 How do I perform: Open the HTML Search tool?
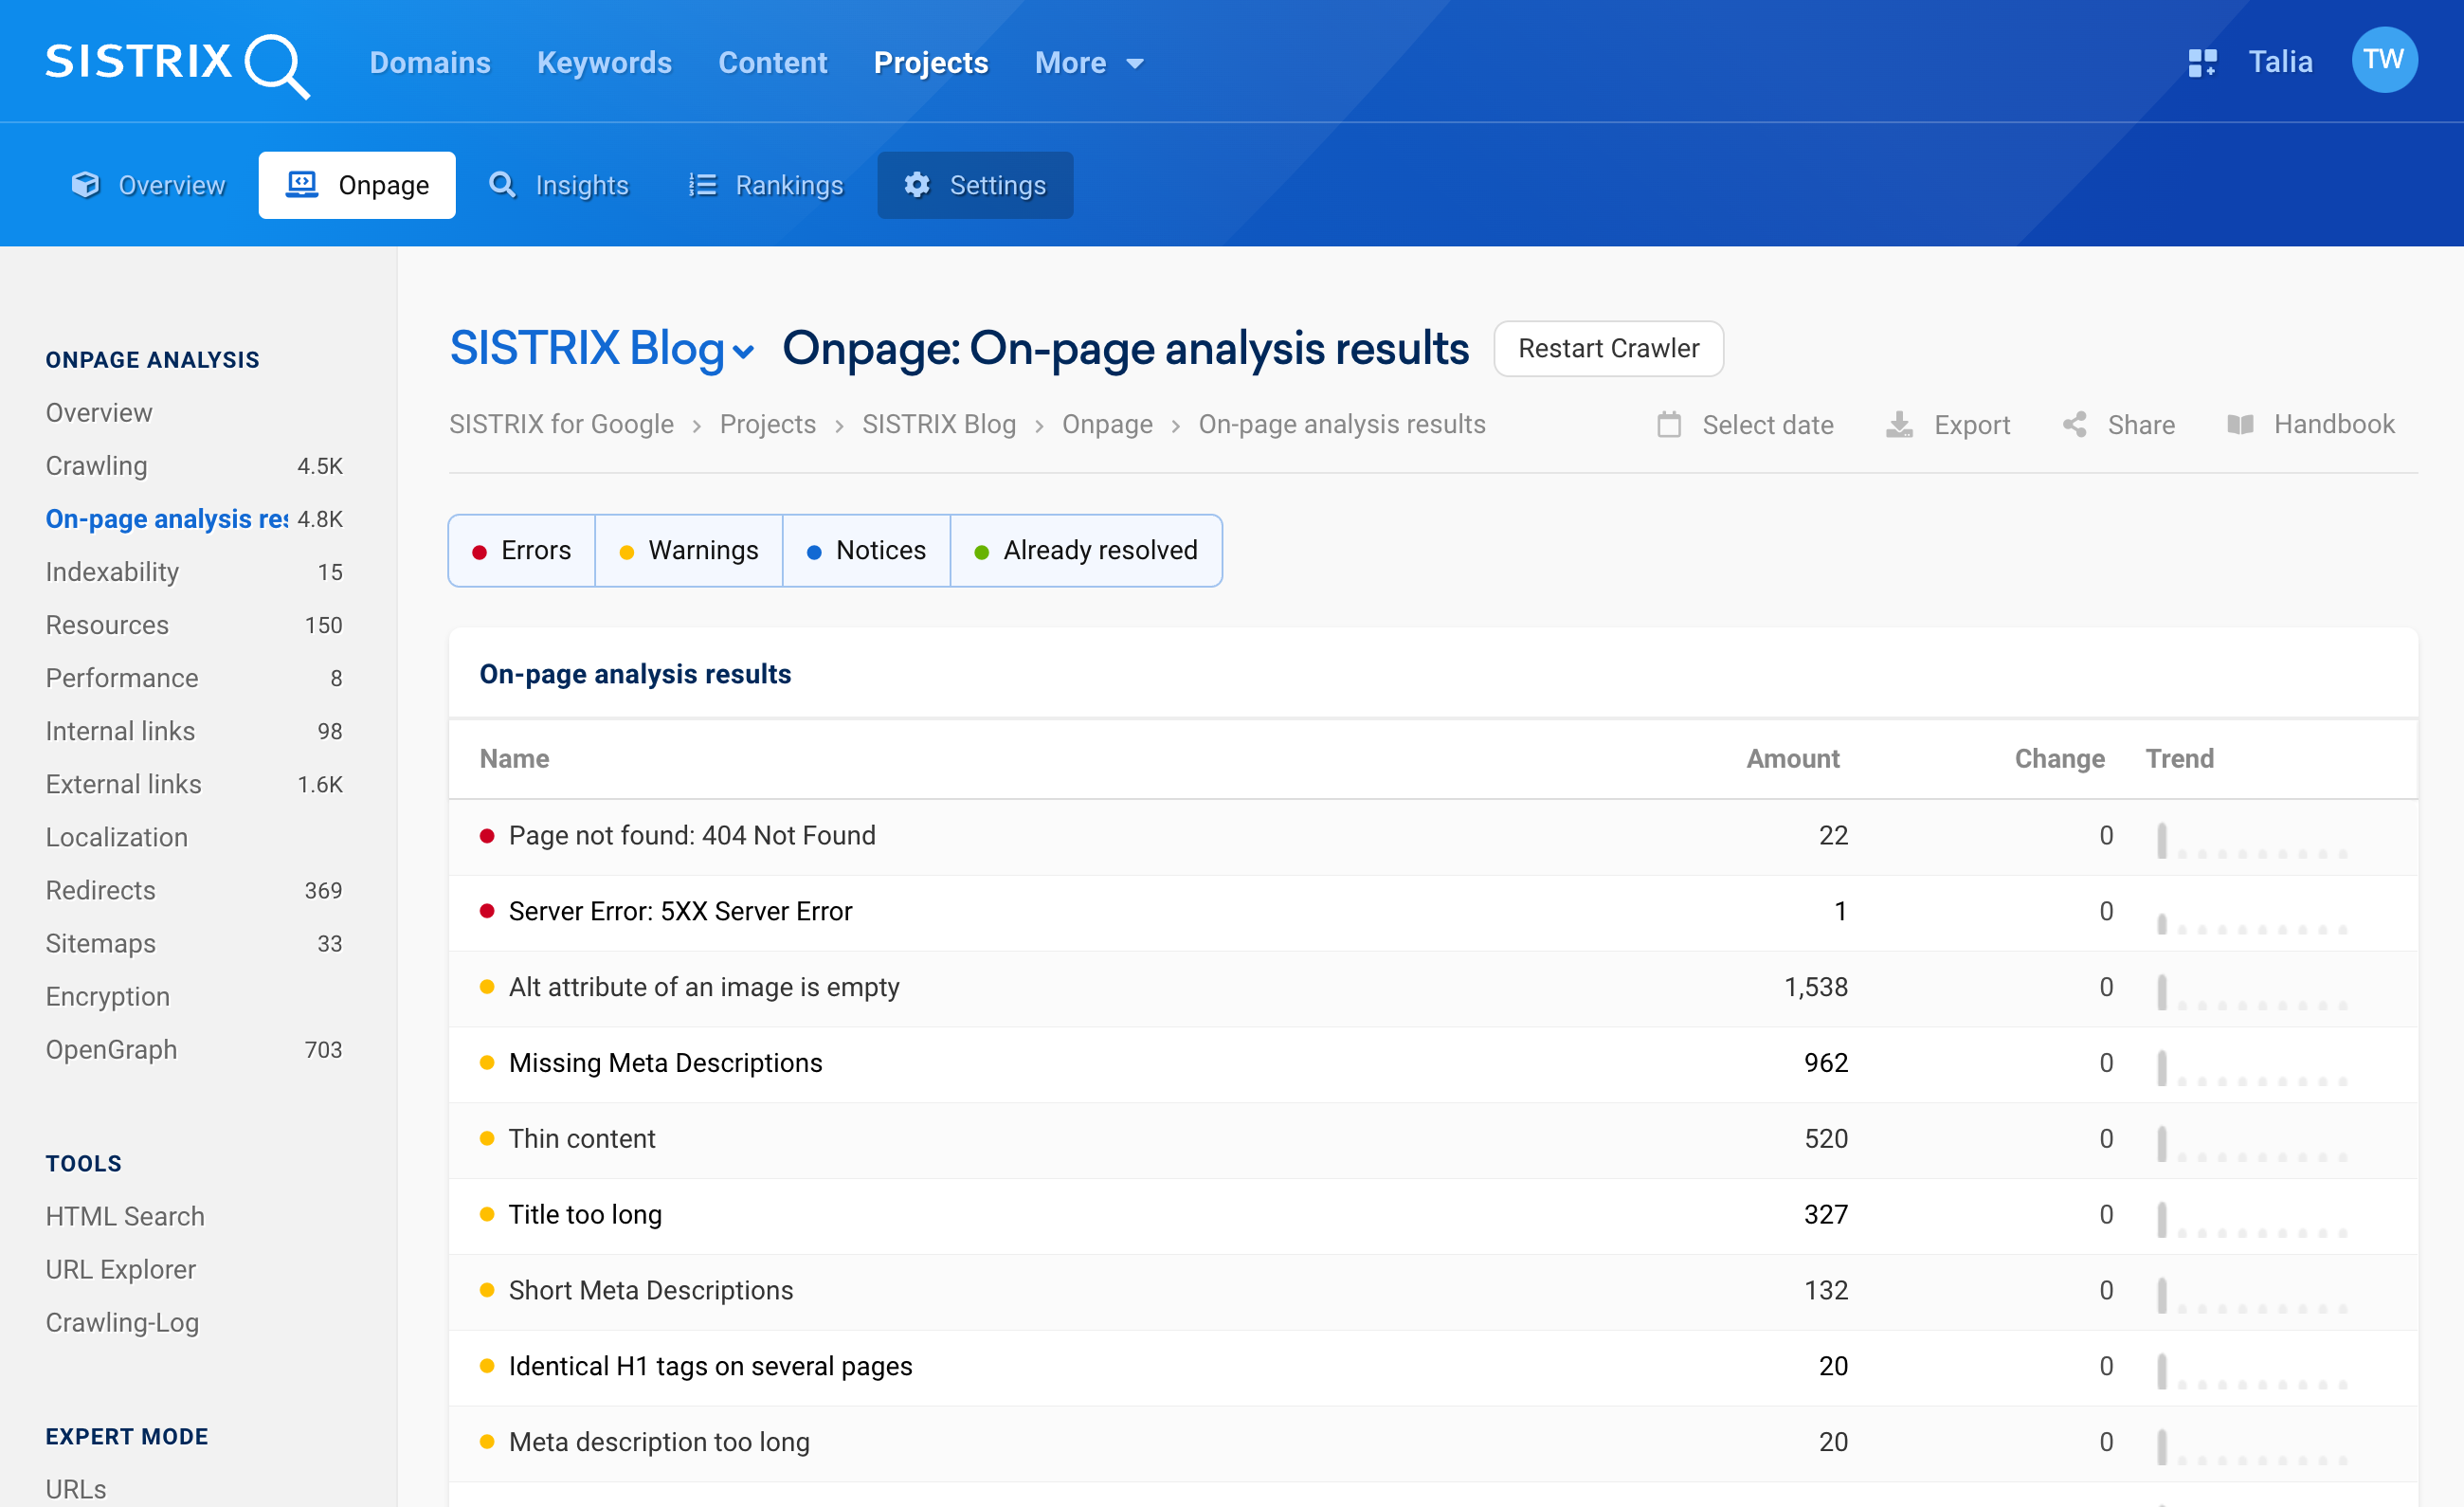coord(125,1216)
